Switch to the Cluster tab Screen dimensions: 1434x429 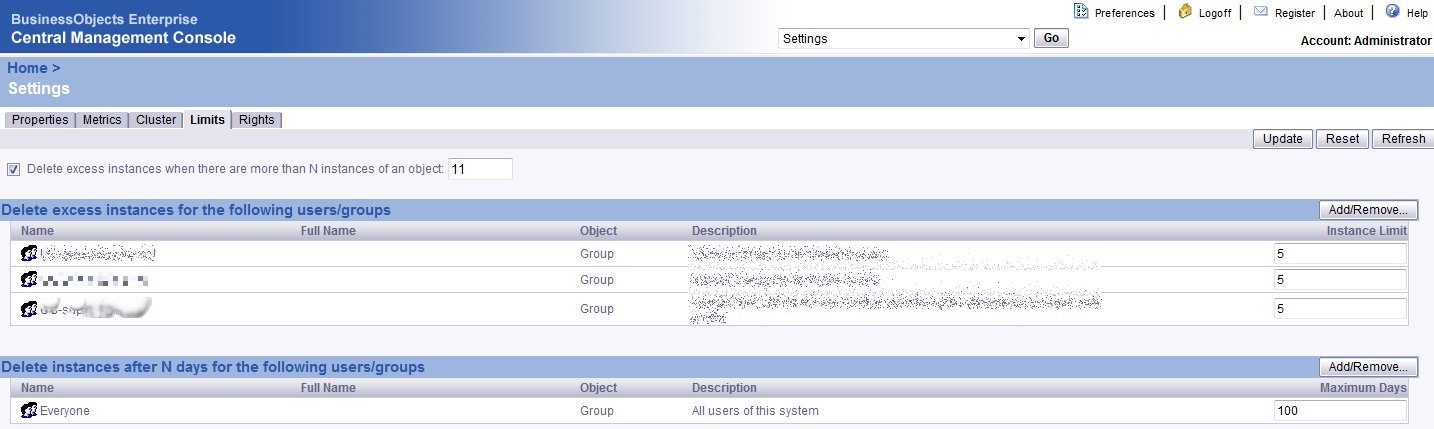tap(156, 120)
